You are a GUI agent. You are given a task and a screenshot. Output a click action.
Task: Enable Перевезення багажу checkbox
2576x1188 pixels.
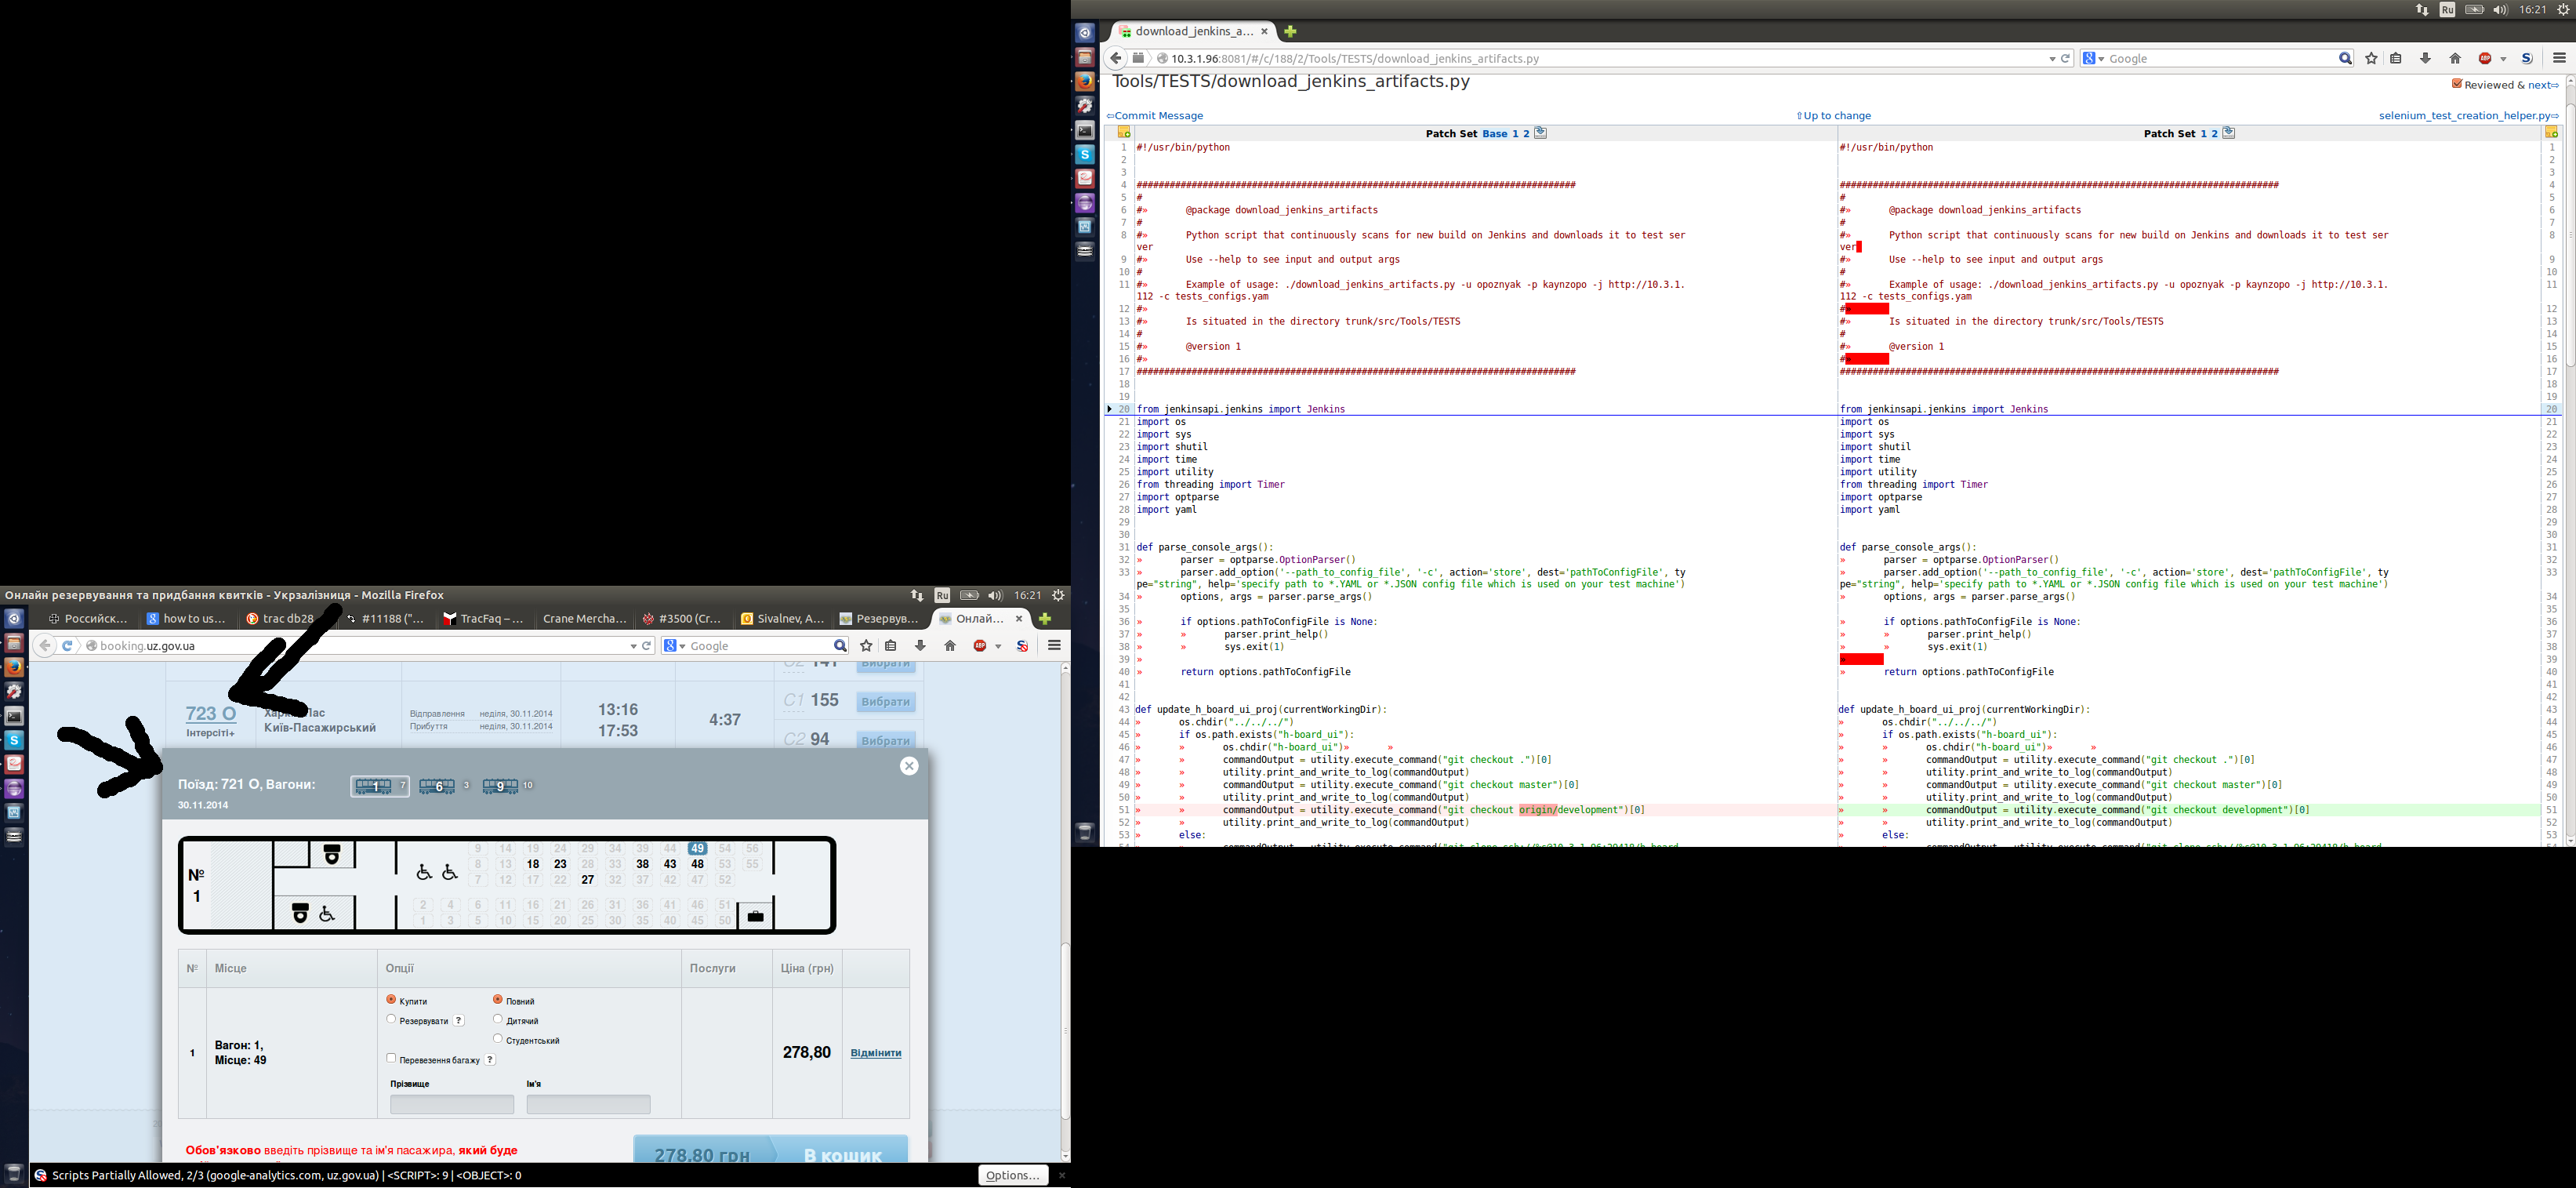pos(391,1059)
